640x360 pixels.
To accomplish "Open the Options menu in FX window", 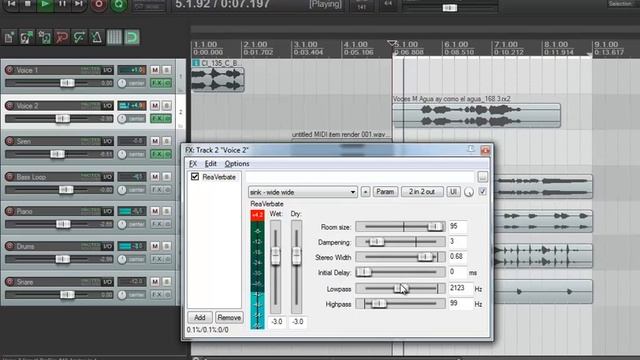I will point(237,164).
